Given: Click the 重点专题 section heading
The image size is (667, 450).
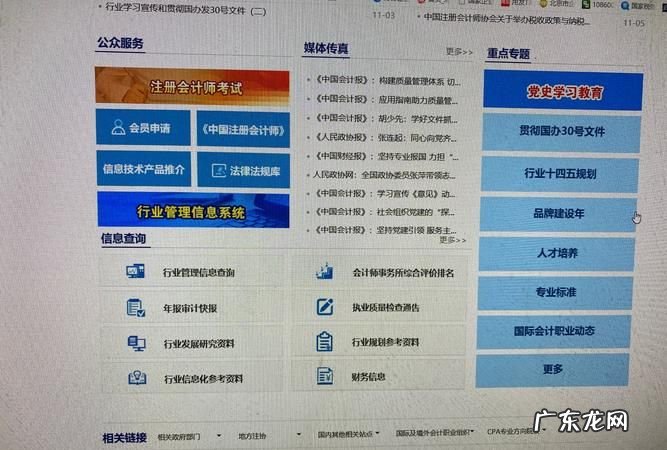Looking at the screenshot, I should click(x=508, y=54).
